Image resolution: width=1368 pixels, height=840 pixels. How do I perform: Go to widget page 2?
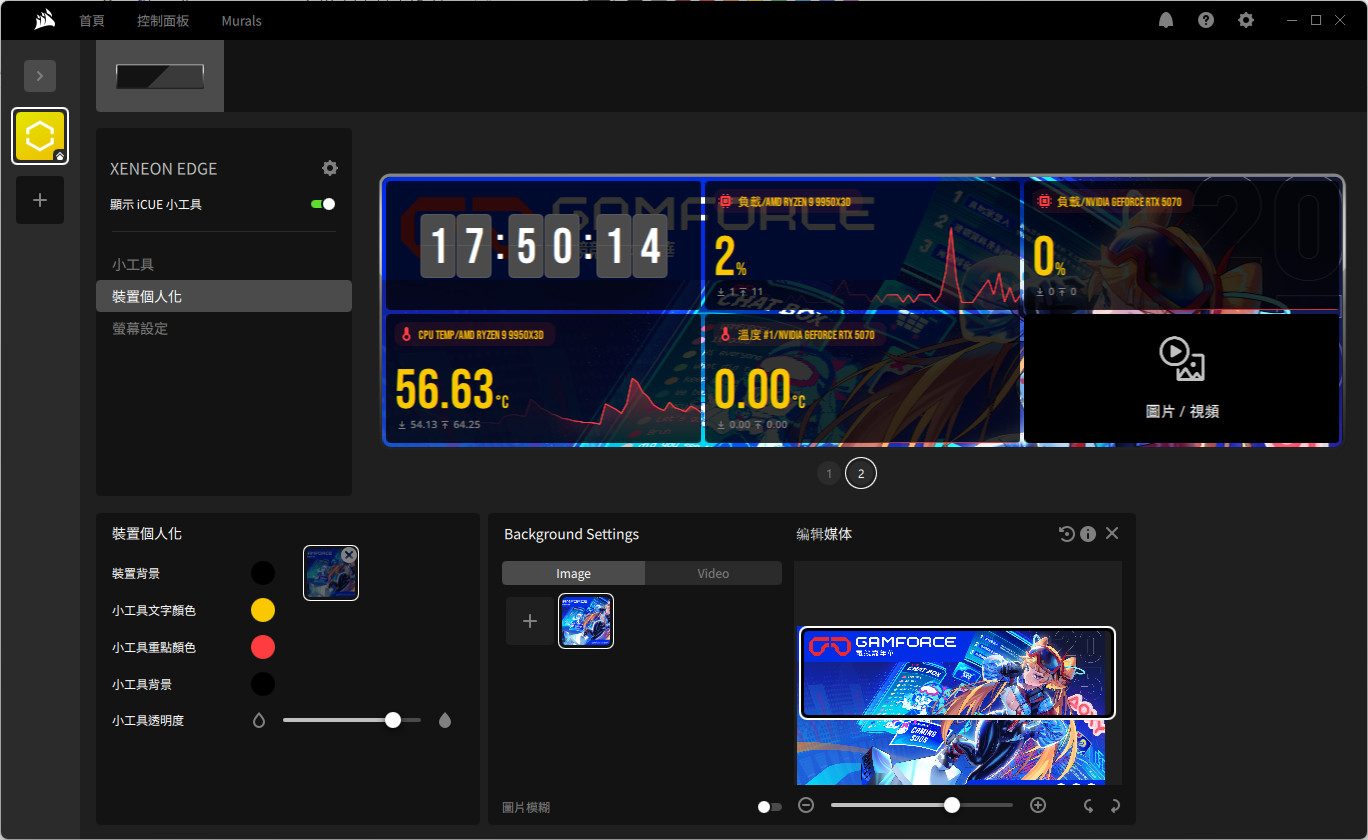tap(861, 473)
